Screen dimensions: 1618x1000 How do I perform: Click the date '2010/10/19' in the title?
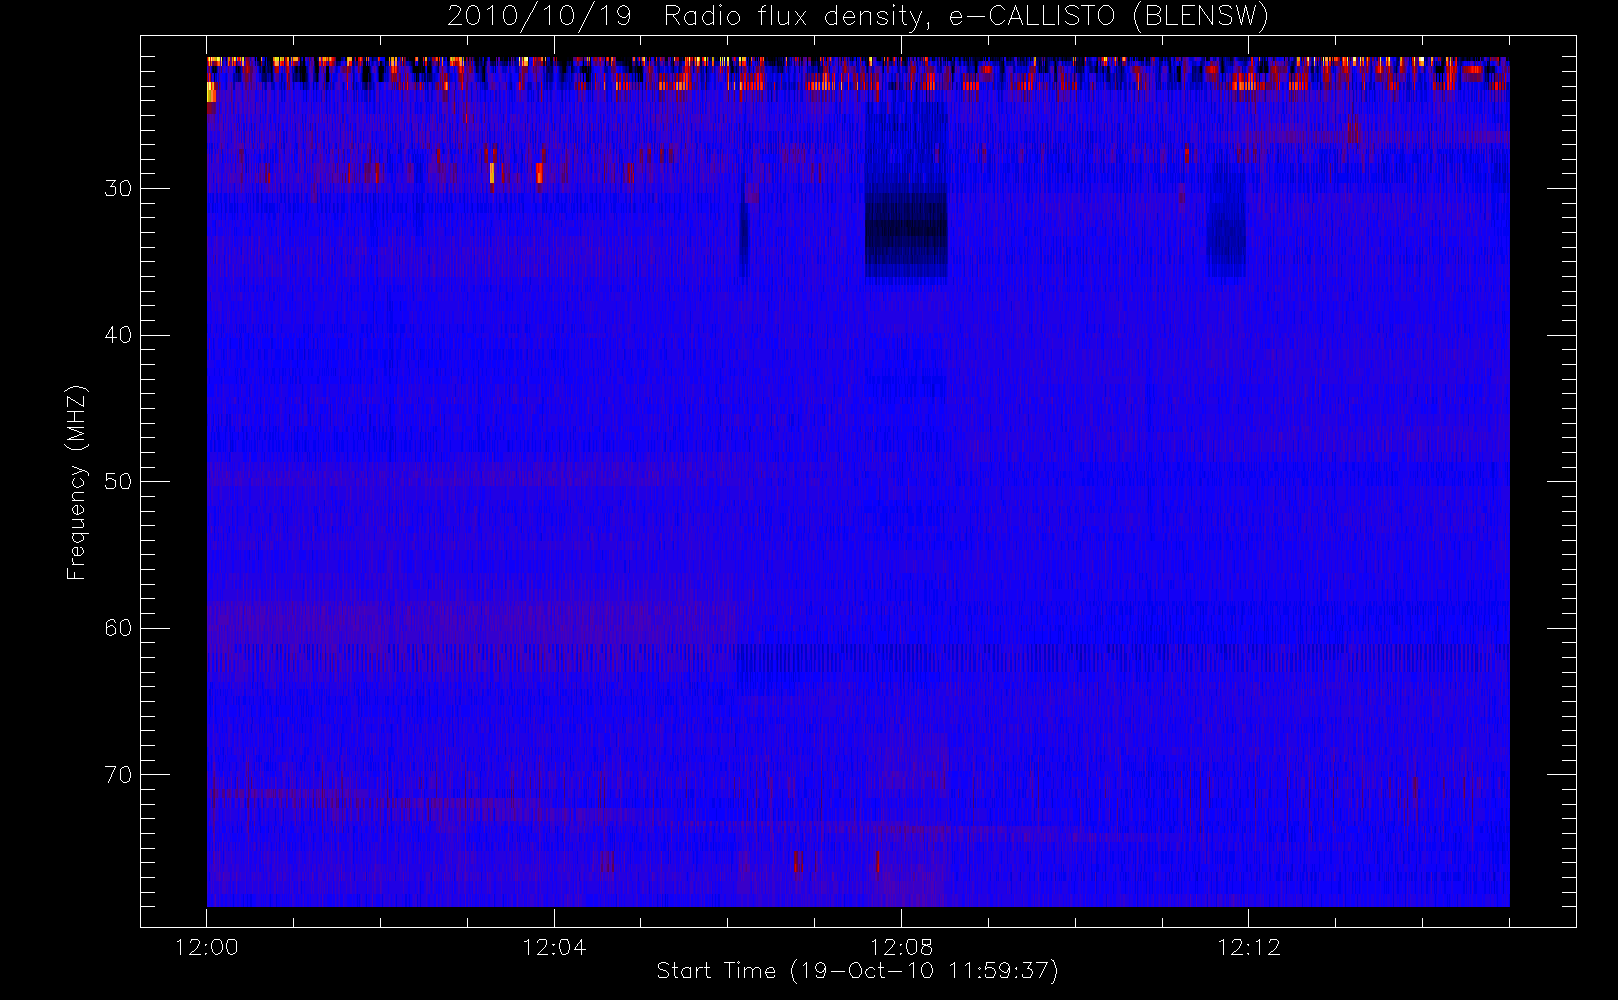(x=539, y=16)
